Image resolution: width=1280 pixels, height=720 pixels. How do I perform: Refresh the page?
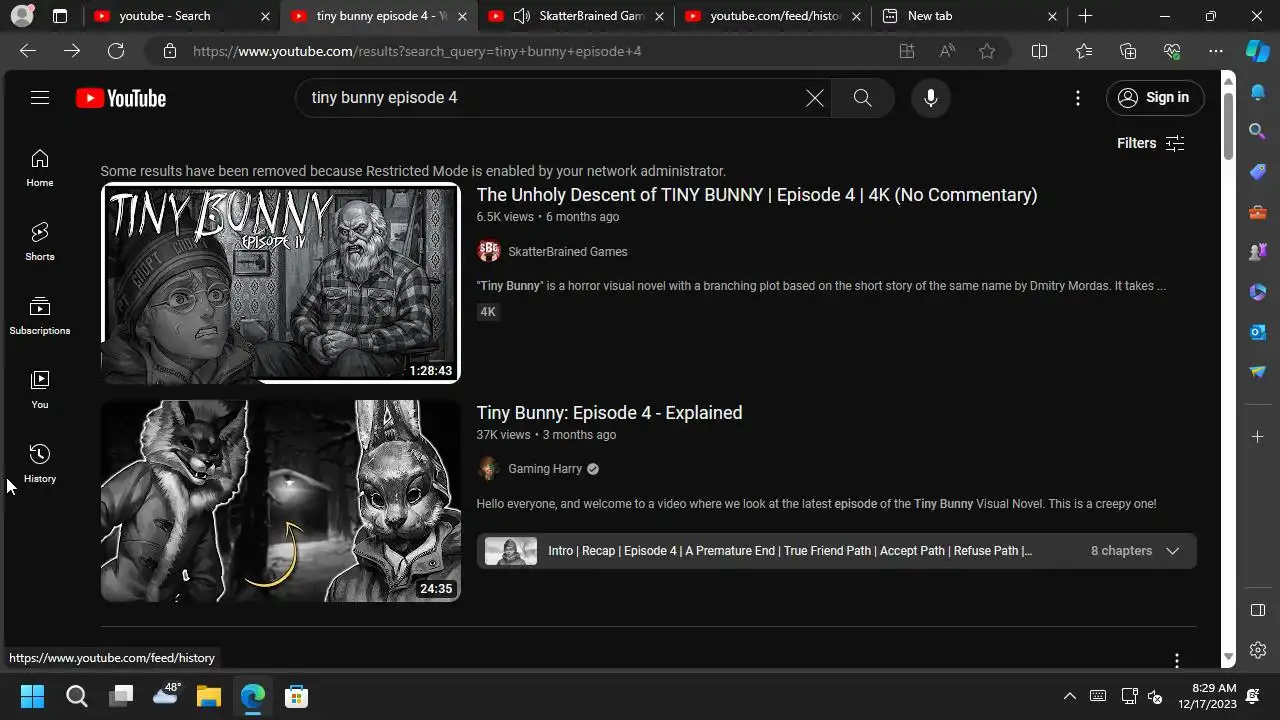tap(116, 51)
